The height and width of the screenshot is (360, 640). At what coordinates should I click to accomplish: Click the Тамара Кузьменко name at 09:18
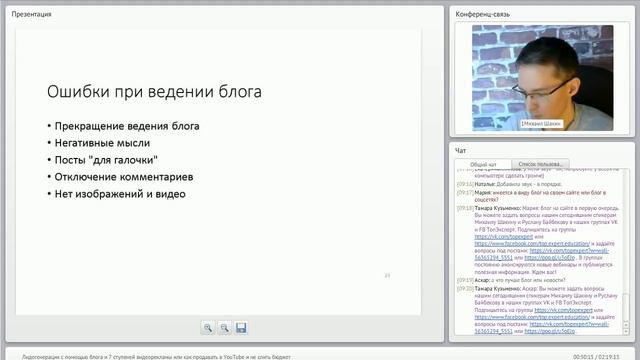point(498,208)
